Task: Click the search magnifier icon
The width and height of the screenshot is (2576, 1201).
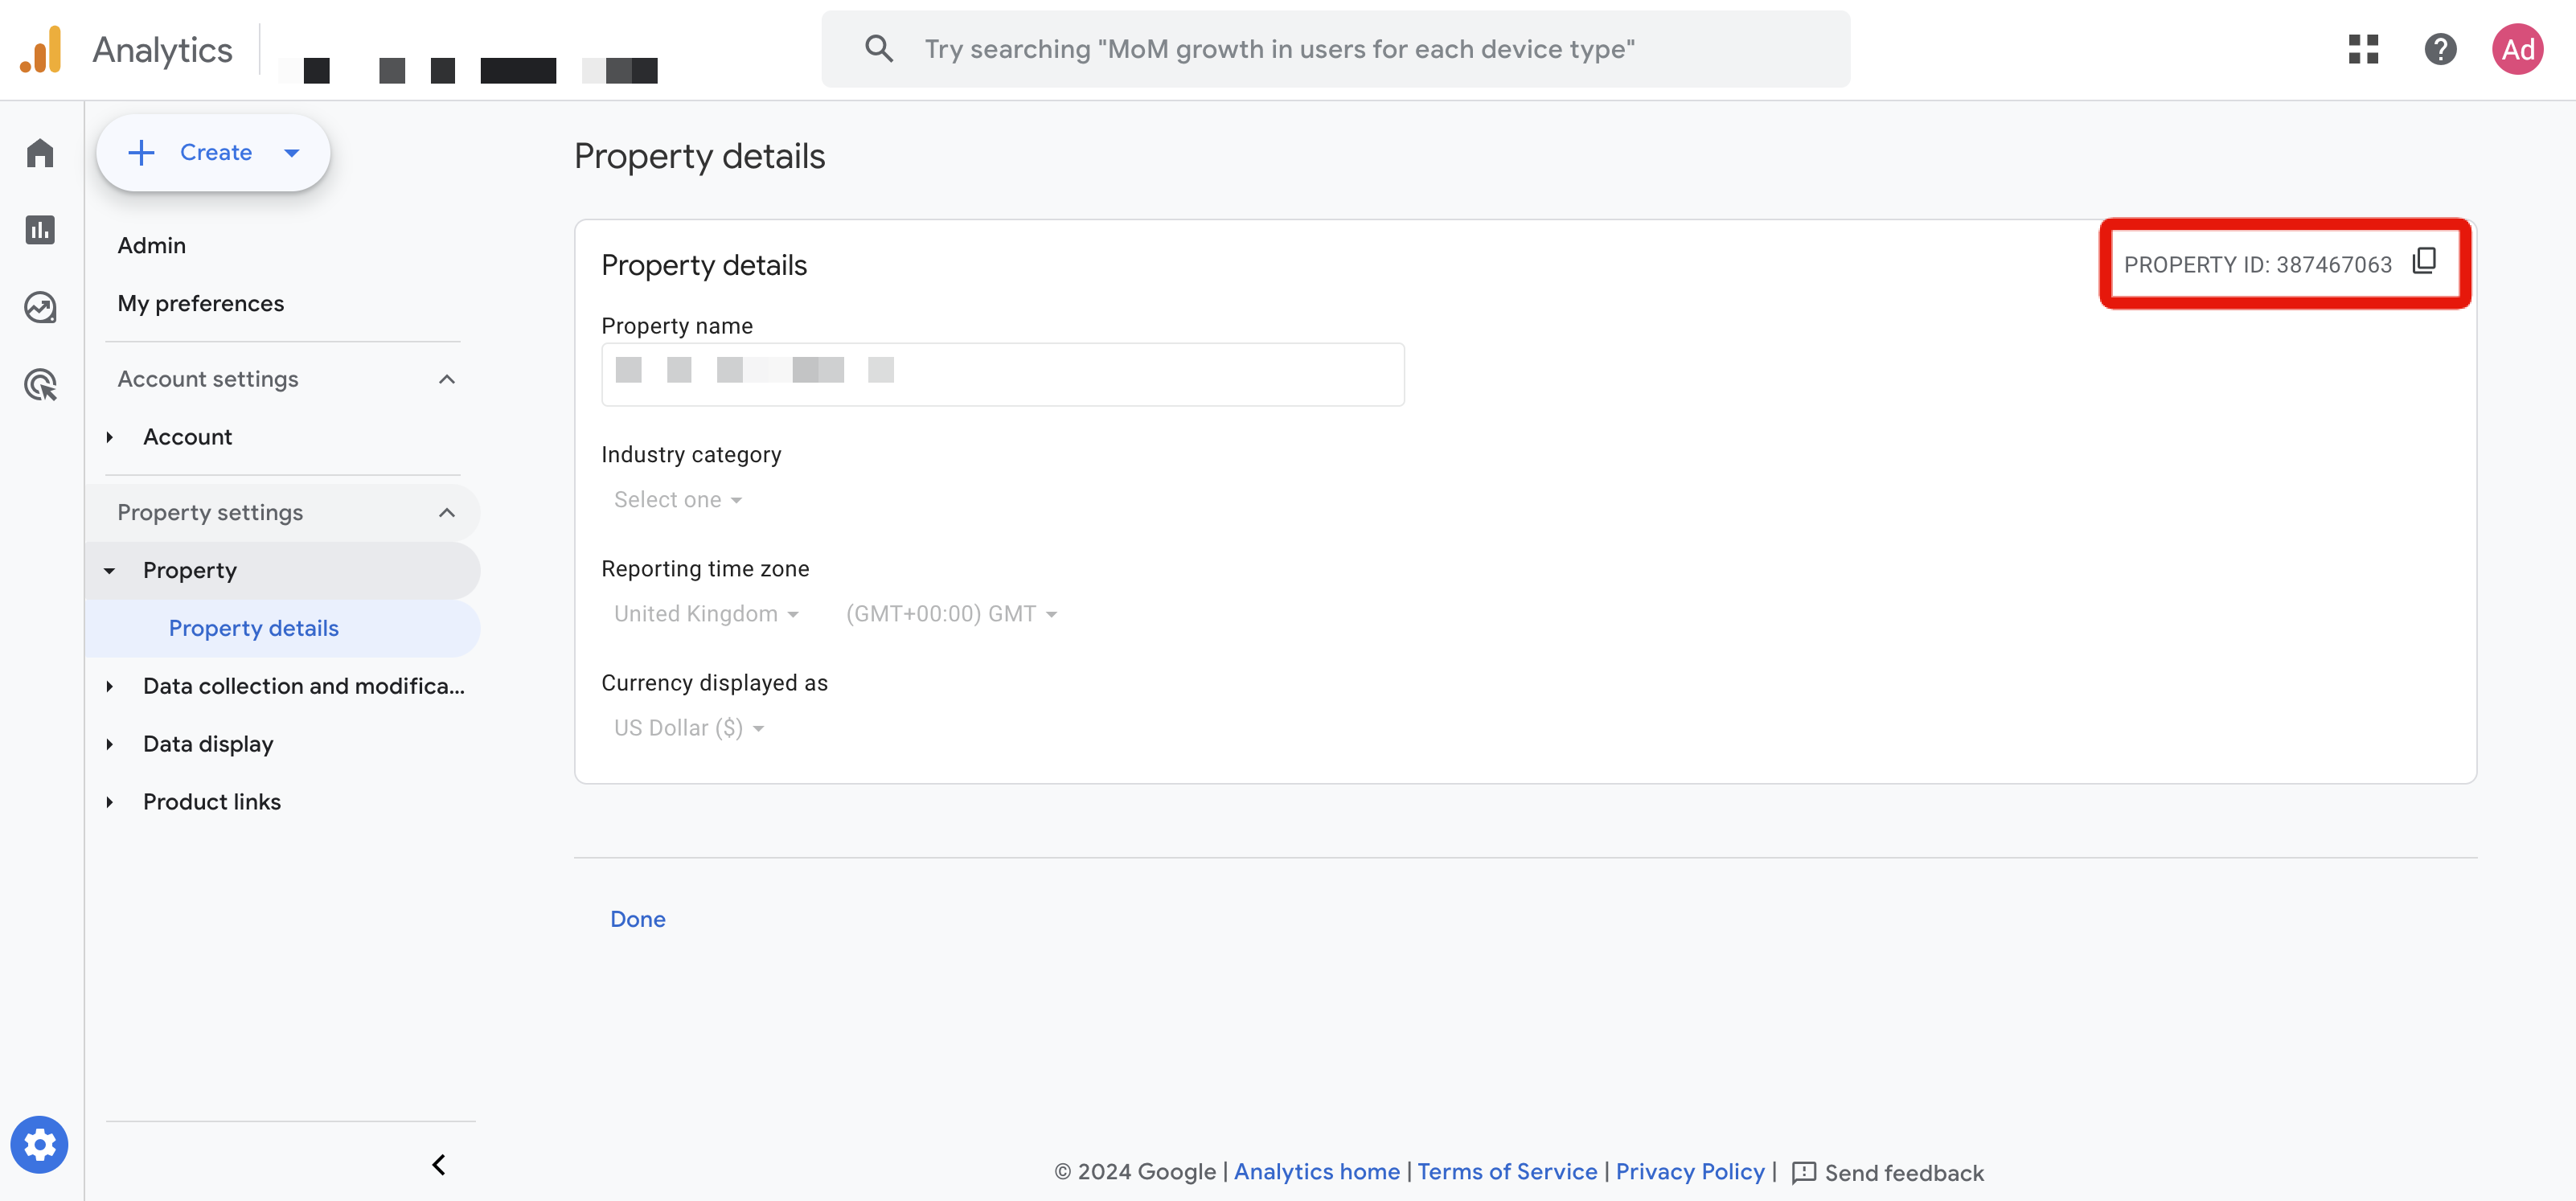Action: click(879, 49)
